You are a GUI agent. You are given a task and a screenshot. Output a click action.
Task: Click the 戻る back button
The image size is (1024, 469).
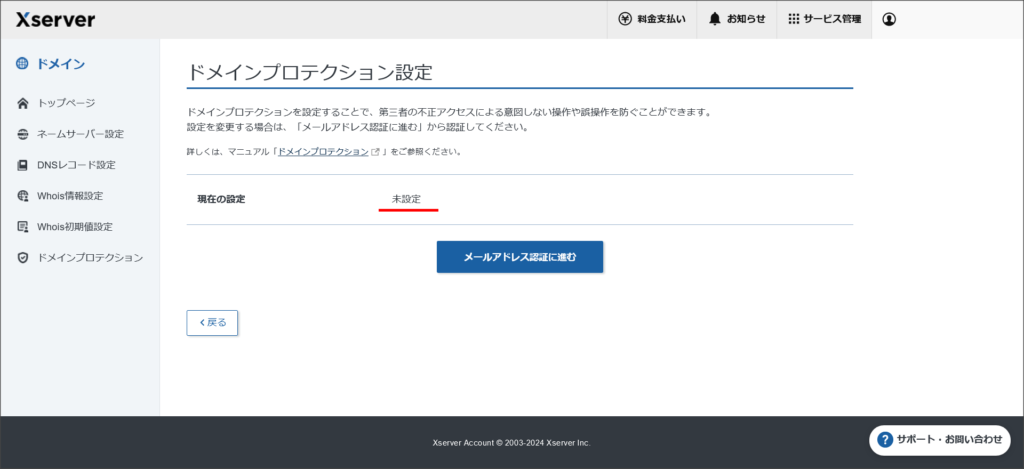[x=212, y=323]
